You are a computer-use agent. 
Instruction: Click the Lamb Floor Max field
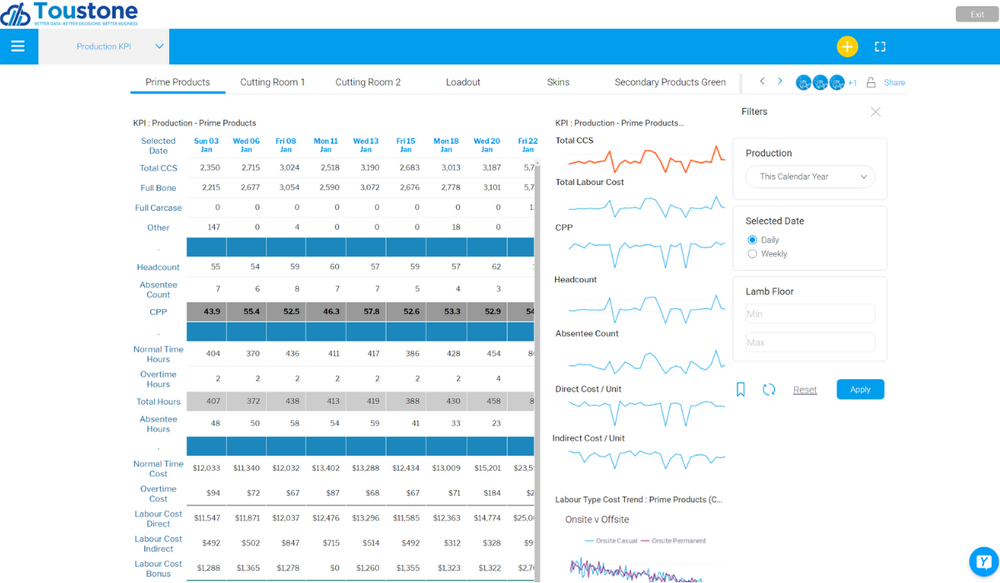810,343
